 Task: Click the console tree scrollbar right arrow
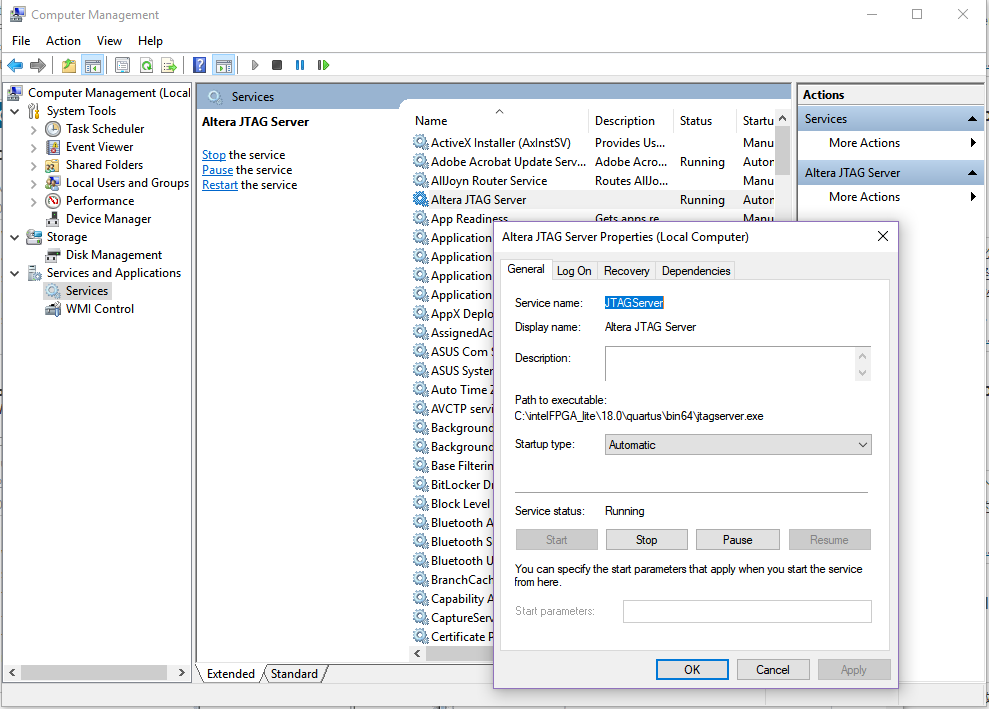click(182, 672)
